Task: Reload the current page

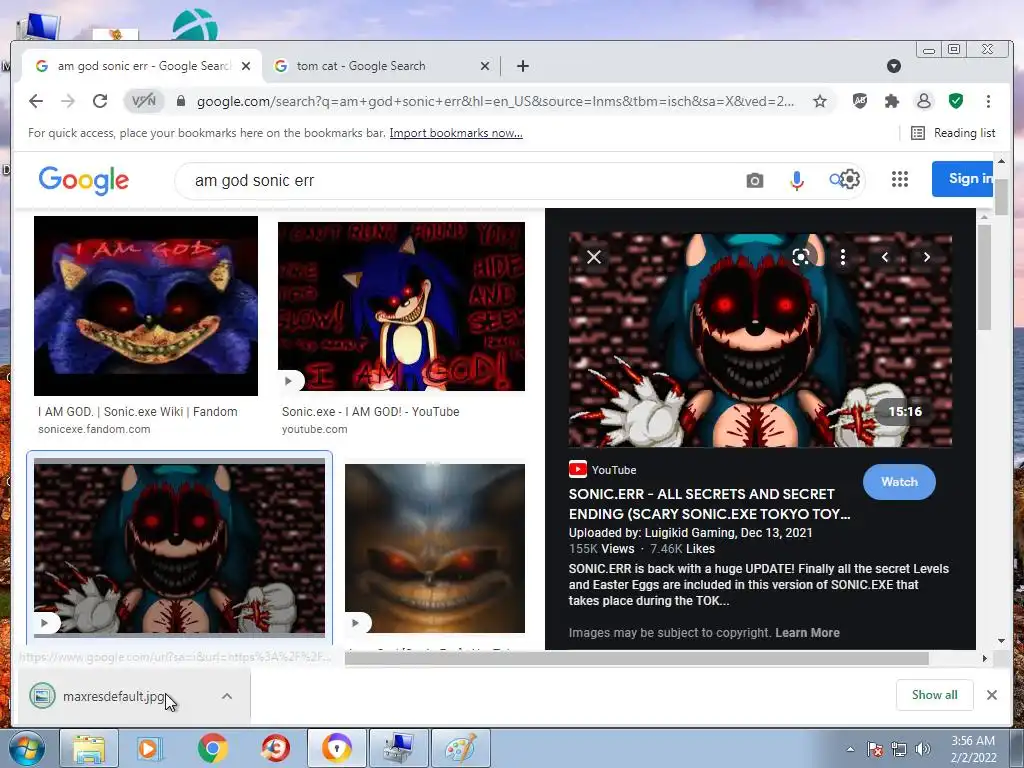Action: pos(100,101)
